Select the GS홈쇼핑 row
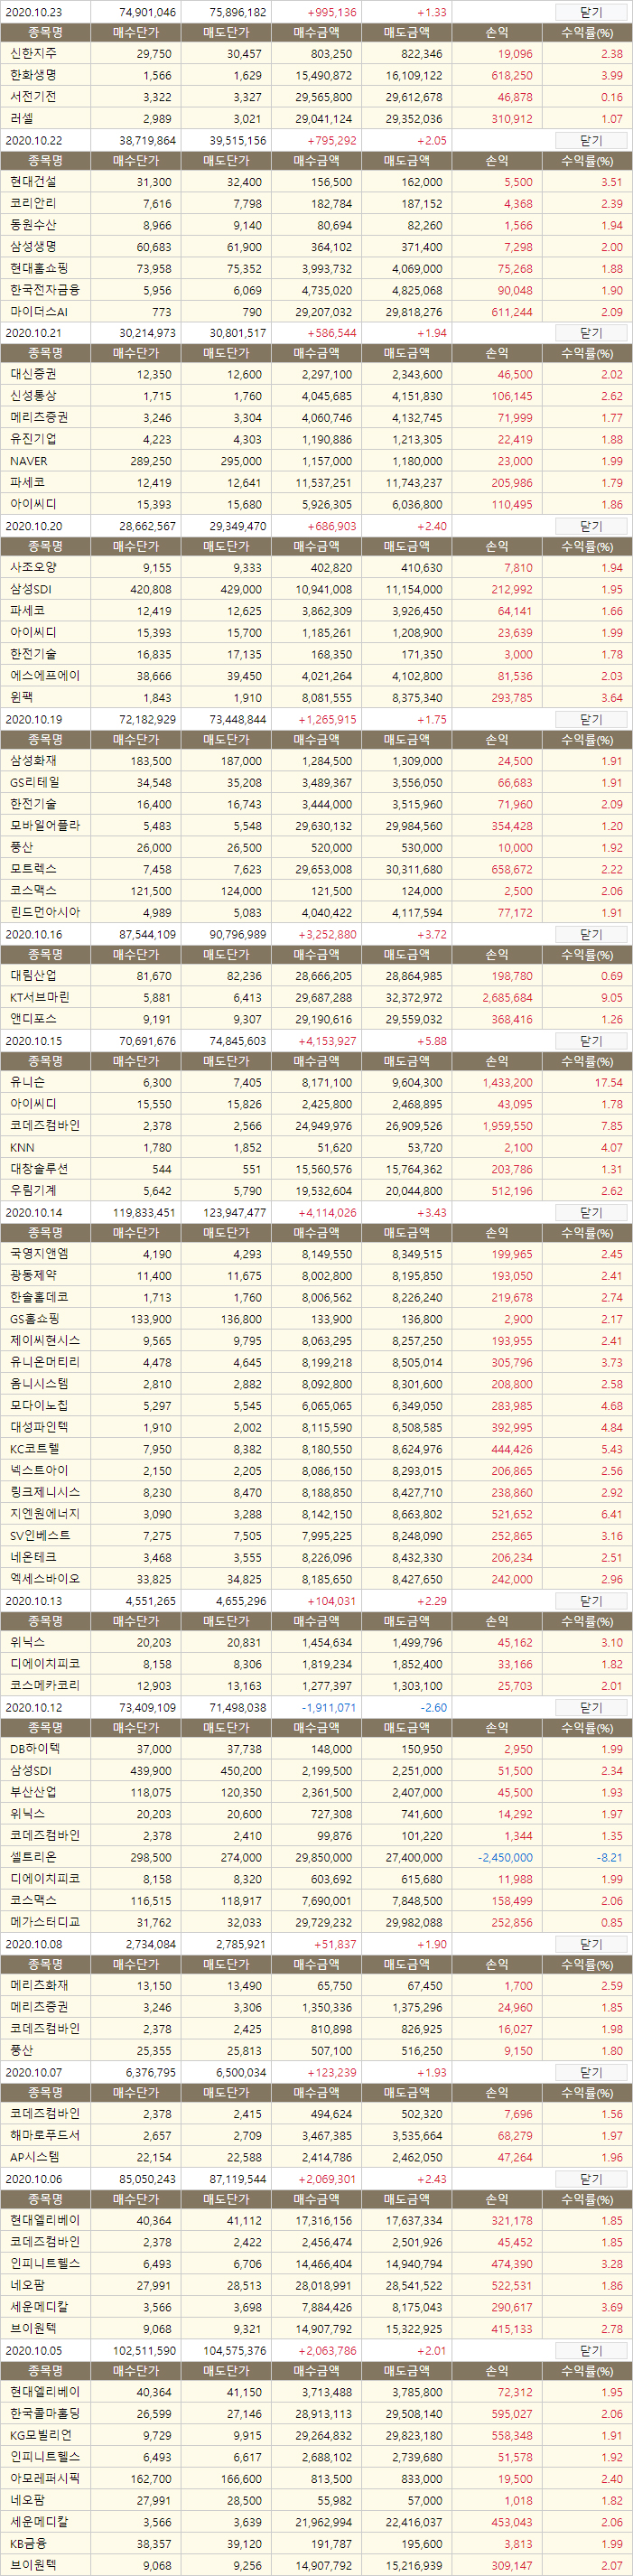The width and height of the screenshot is (633, 2576). (316, 1319)
